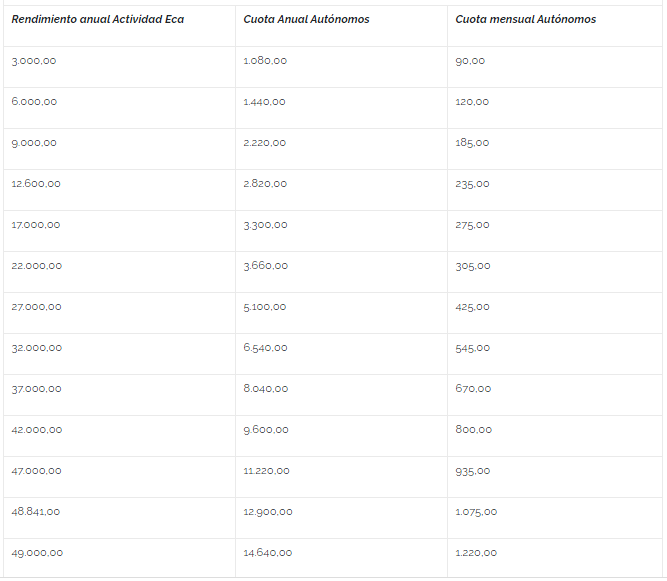Select the Cuota Anual Autónomos column header
The height and width of the screenshot is (581, 667).
tap(306, 20)
